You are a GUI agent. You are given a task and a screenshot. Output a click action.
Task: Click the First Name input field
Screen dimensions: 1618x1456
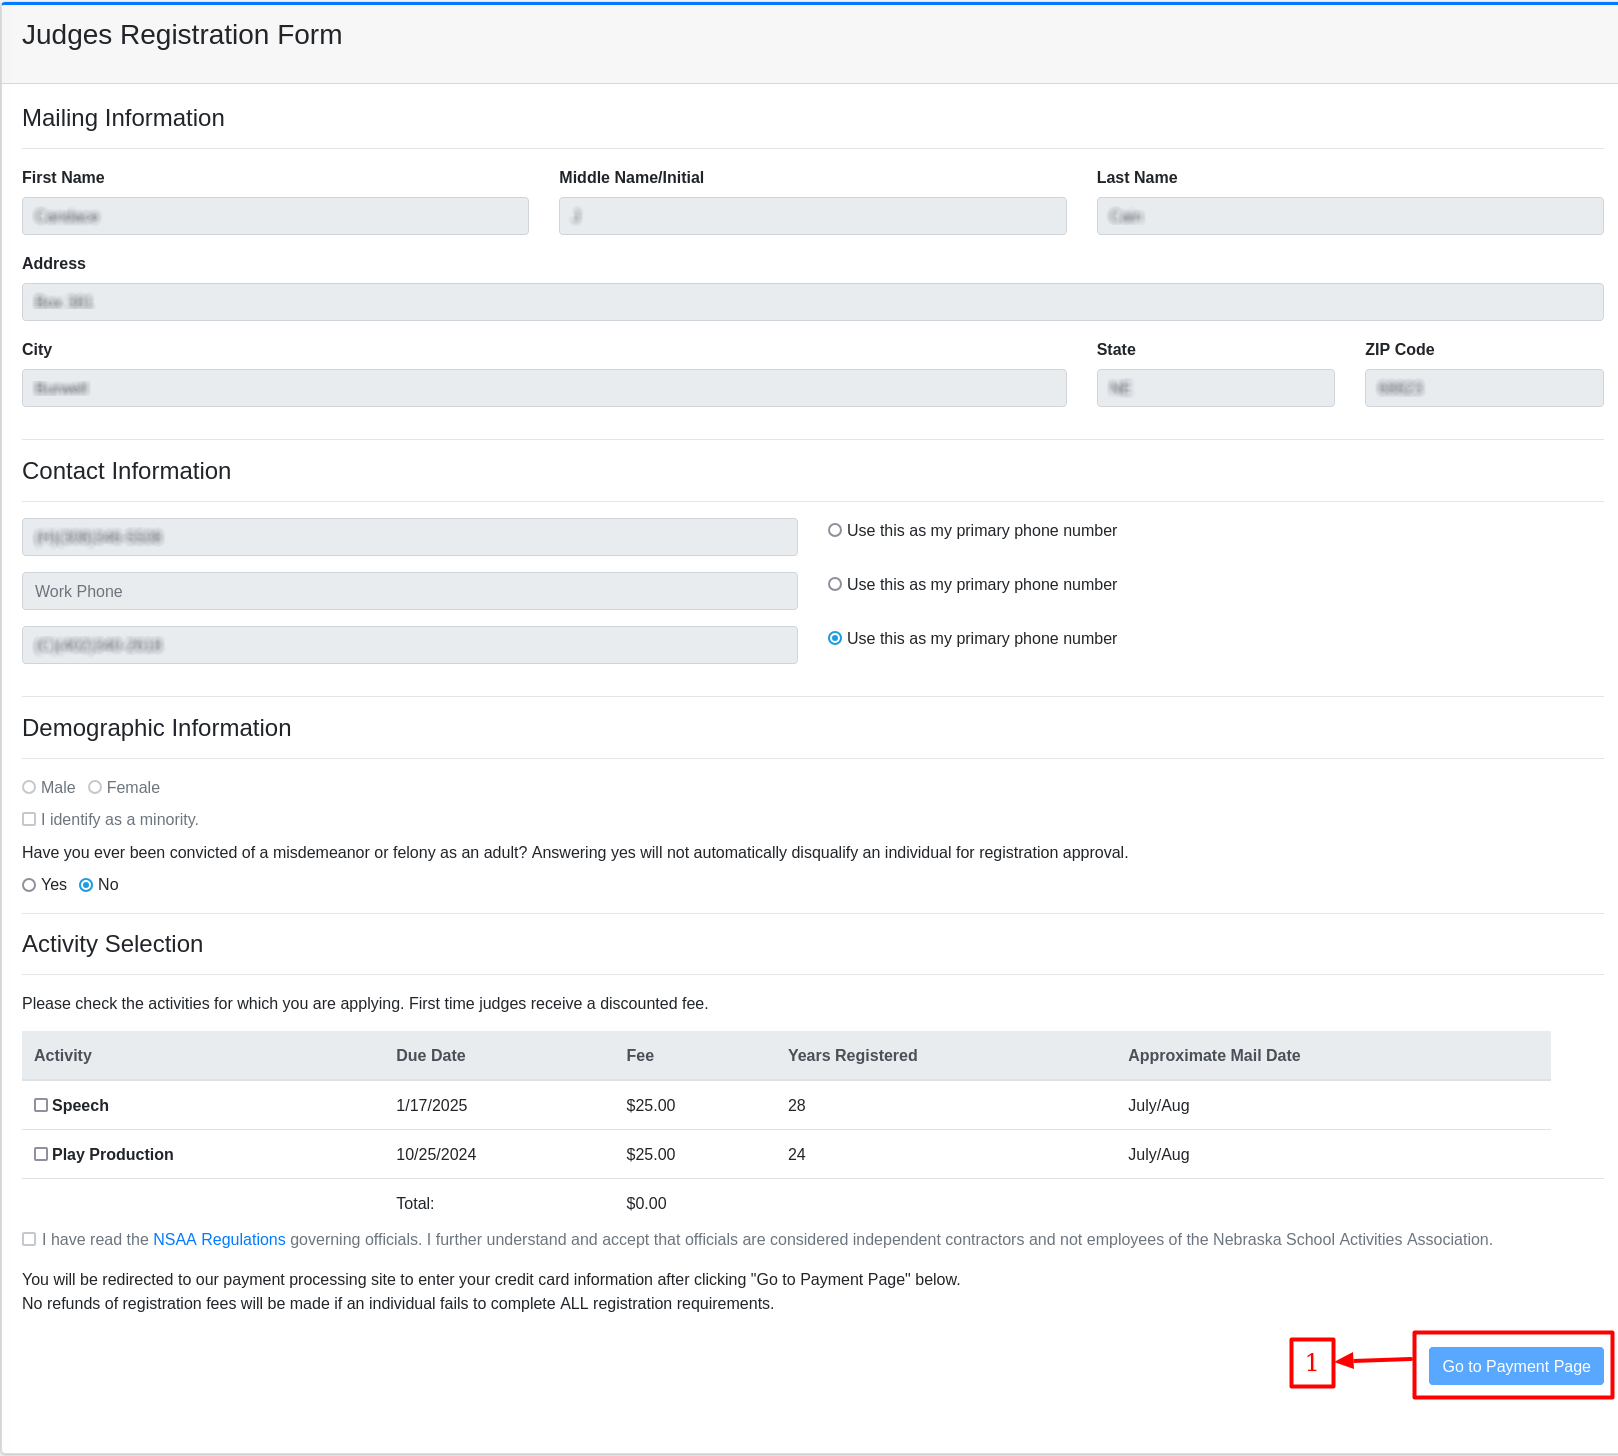(275, 216)
